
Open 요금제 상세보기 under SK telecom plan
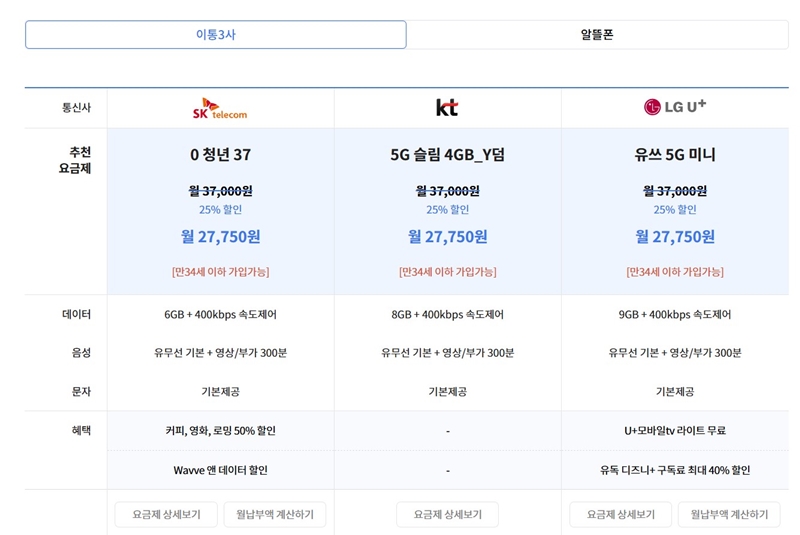(166, 514)
